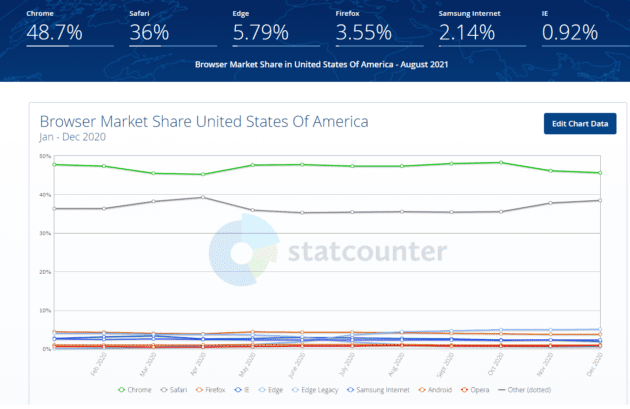Click the Apr 2020 Safari data point
Screen dimensions: 630x409
click(x=202, y=197)
